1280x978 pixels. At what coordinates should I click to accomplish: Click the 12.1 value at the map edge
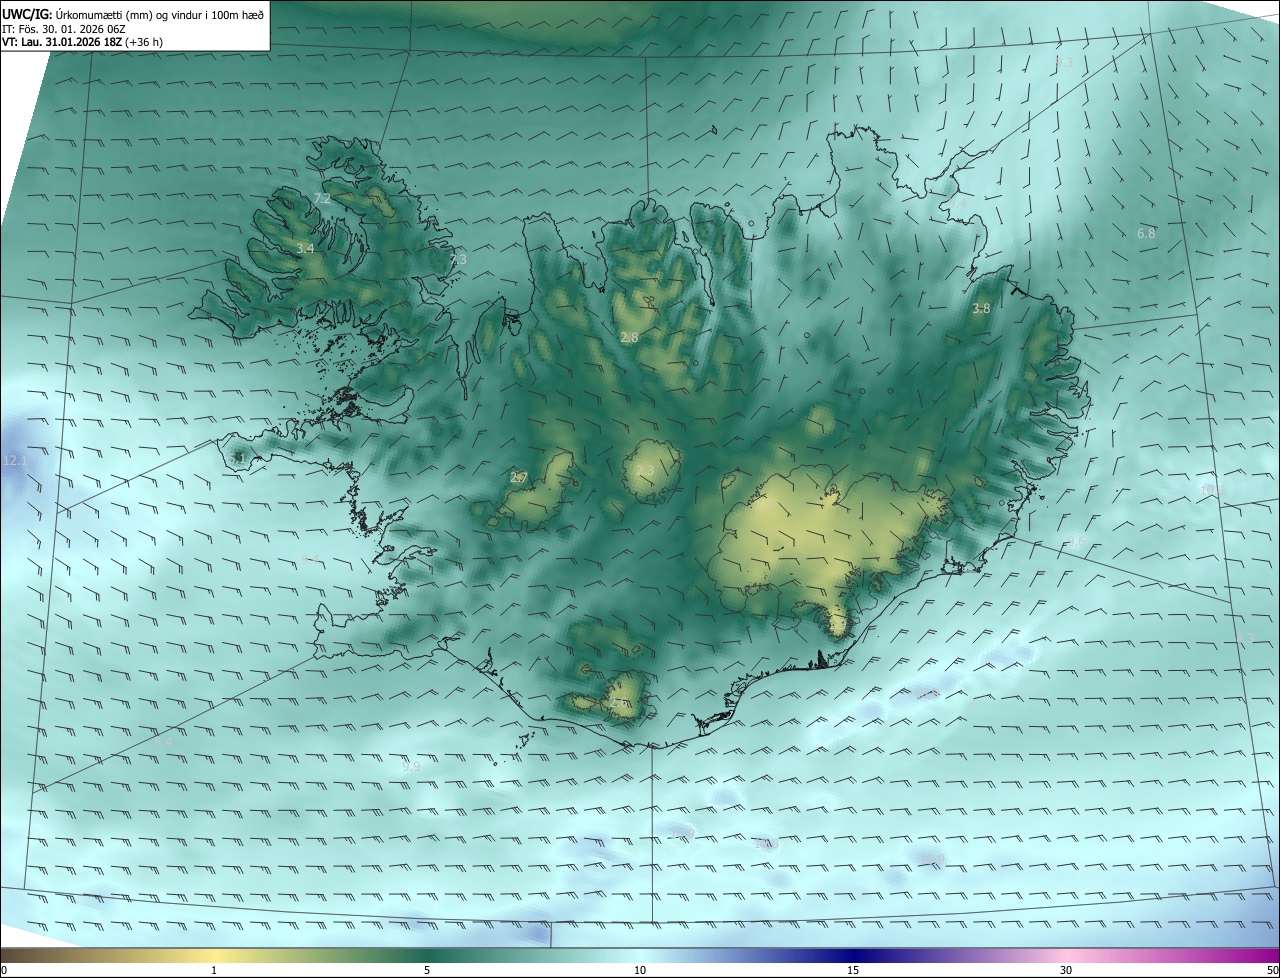(x=15, y=461)
